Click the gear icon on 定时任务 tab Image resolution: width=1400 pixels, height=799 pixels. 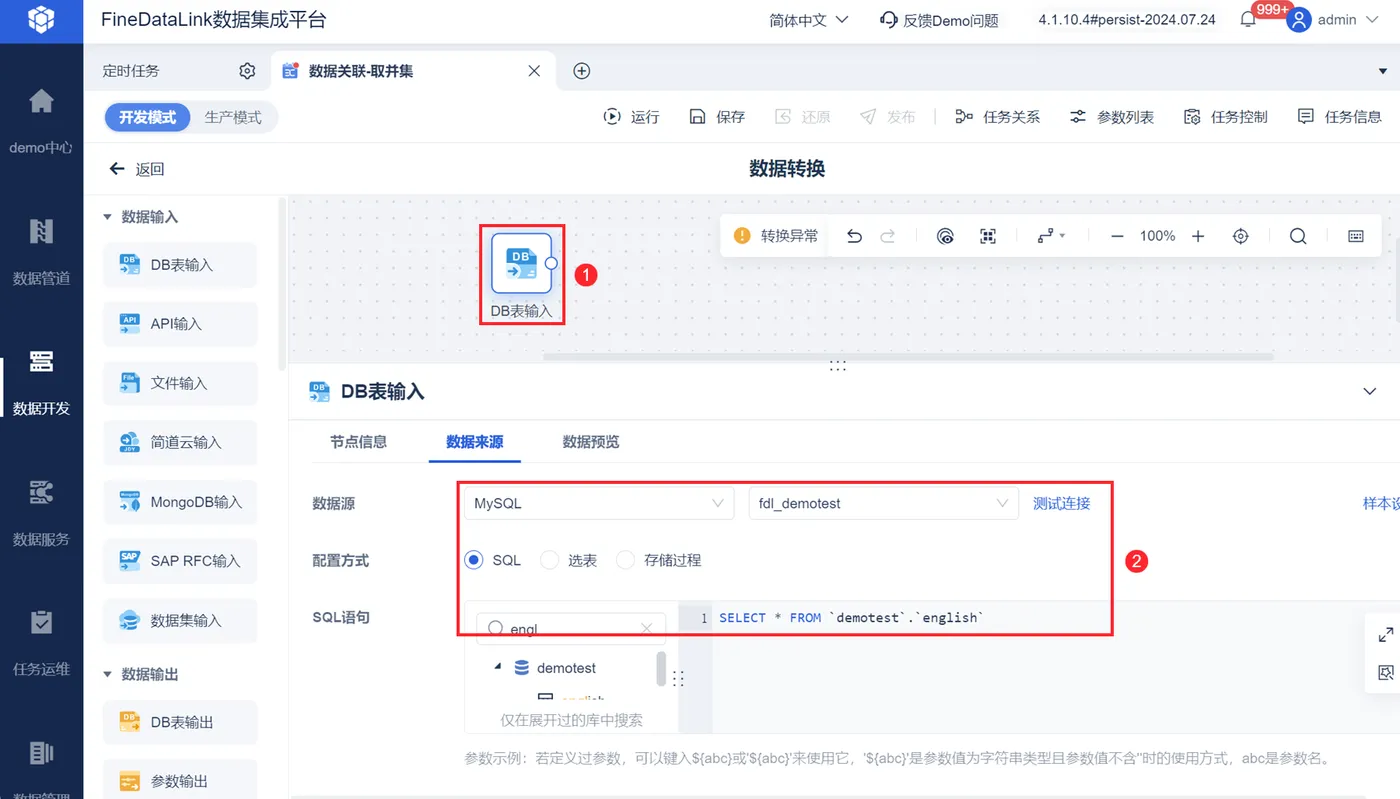[247, 71]
